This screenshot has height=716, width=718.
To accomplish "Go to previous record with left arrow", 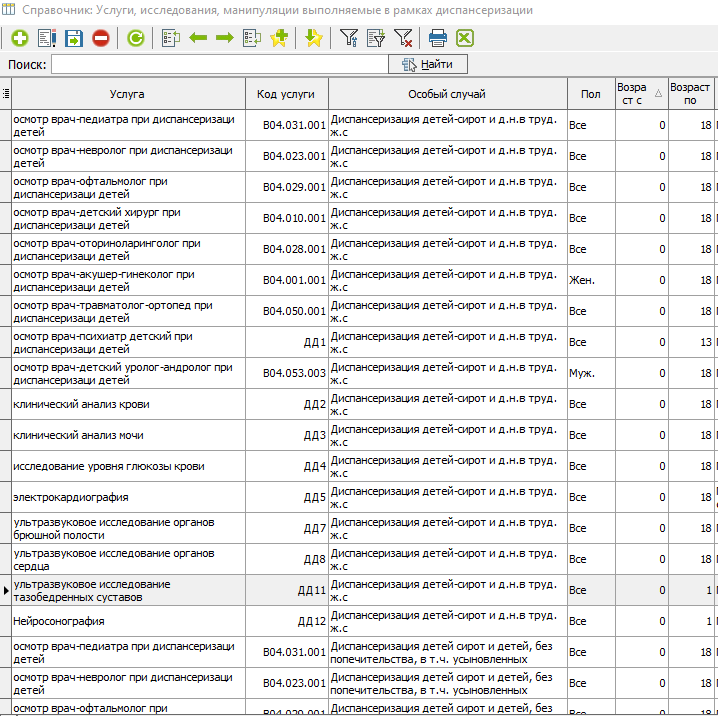I will [198, 38].
